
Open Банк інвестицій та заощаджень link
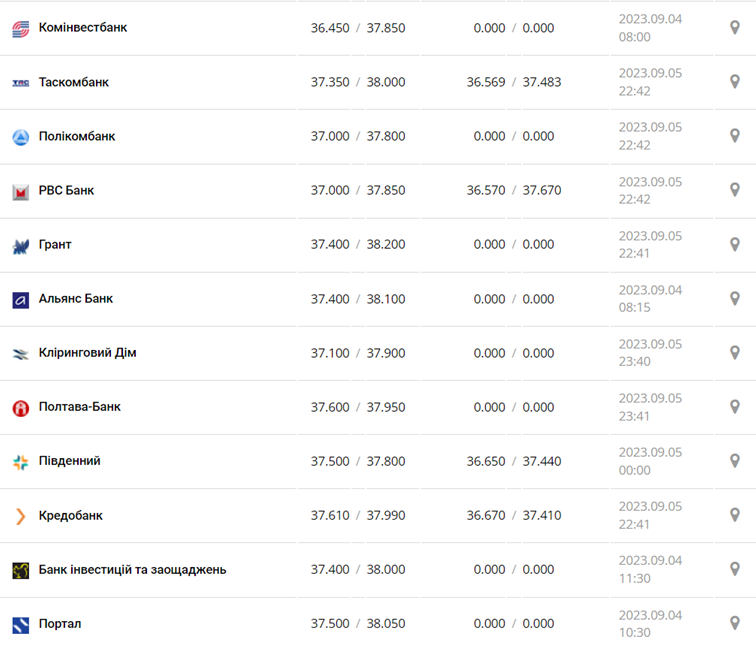pyautogui.click(x=132, y=570)
